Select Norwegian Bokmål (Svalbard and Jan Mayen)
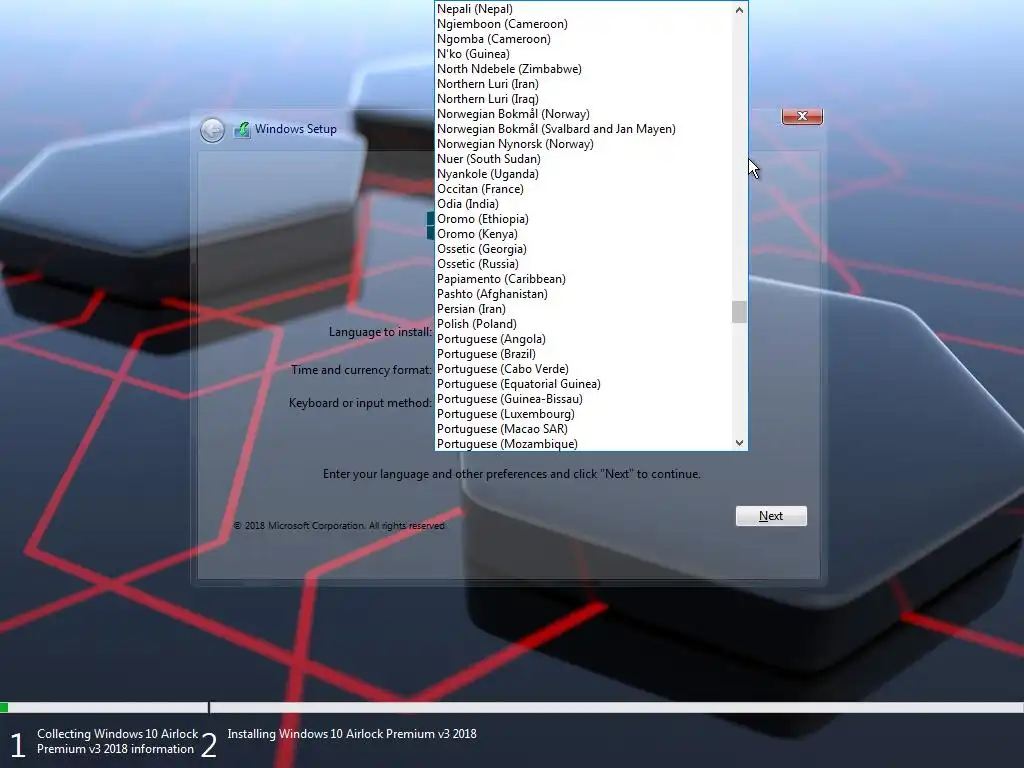Image resolution: width=1024 pixels, height=768 pixels. [x=584, y=129]
